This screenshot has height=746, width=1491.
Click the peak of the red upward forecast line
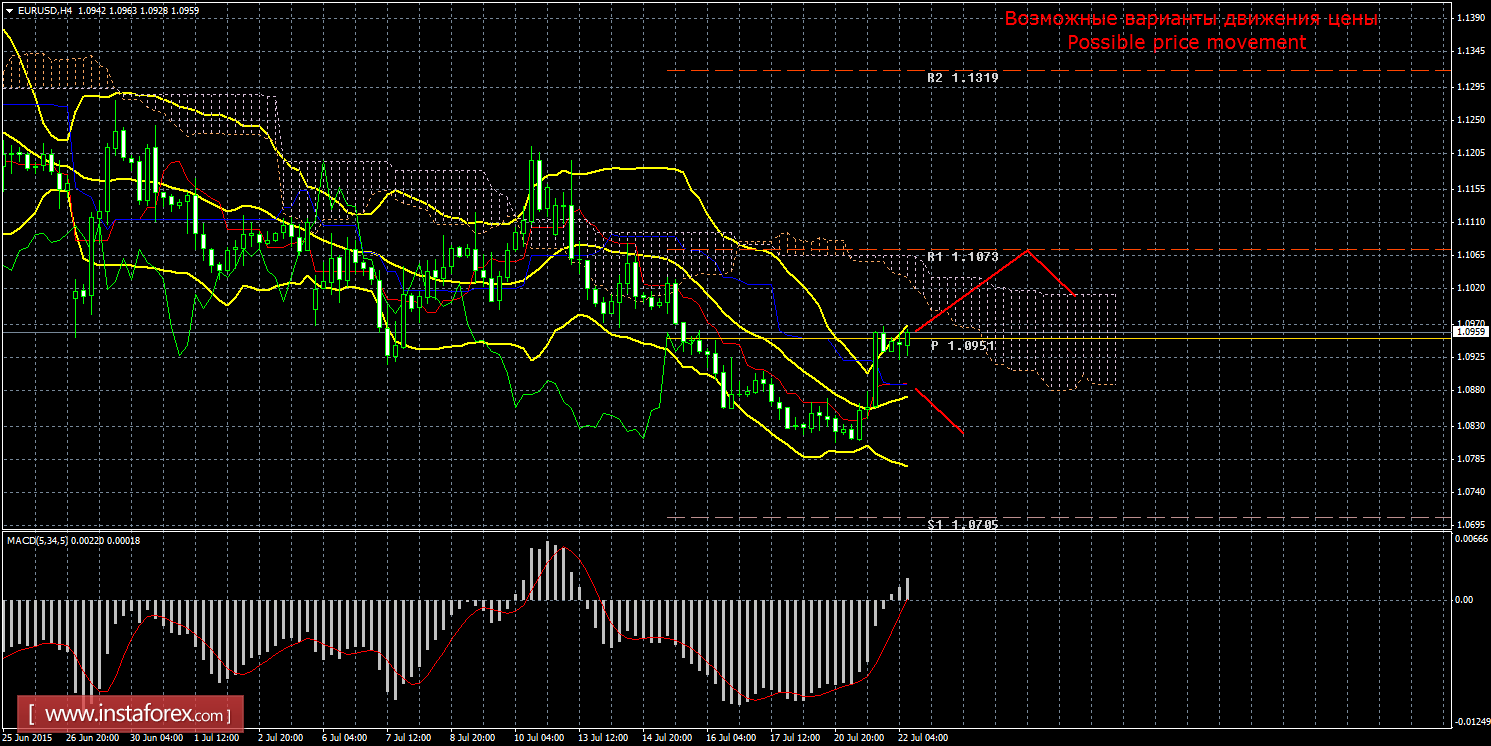1026,251
